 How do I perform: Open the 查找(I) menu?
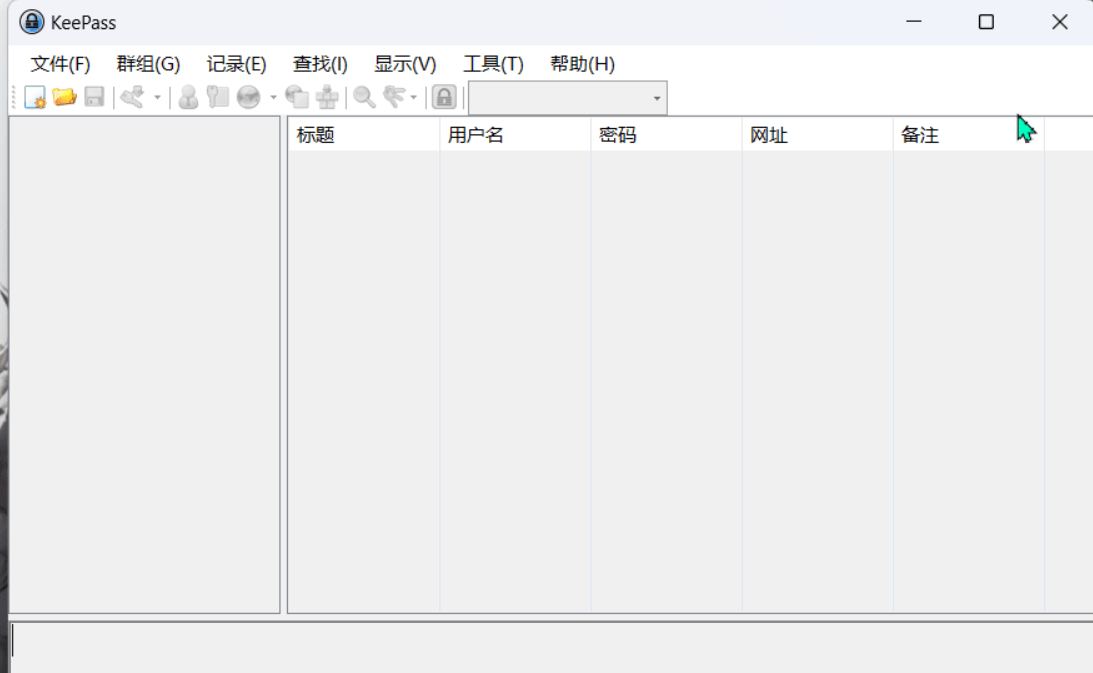point(320,64)
